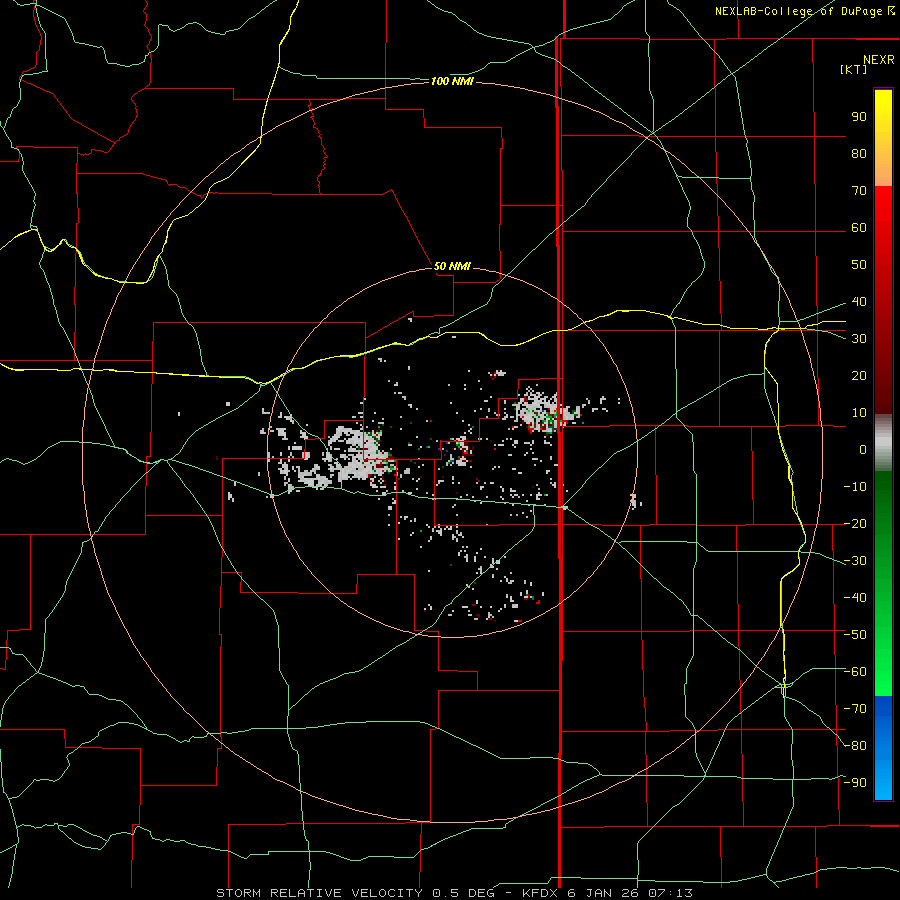Click the KT units label above color scale
900x900 pixels.
click(x=854, y=69)
